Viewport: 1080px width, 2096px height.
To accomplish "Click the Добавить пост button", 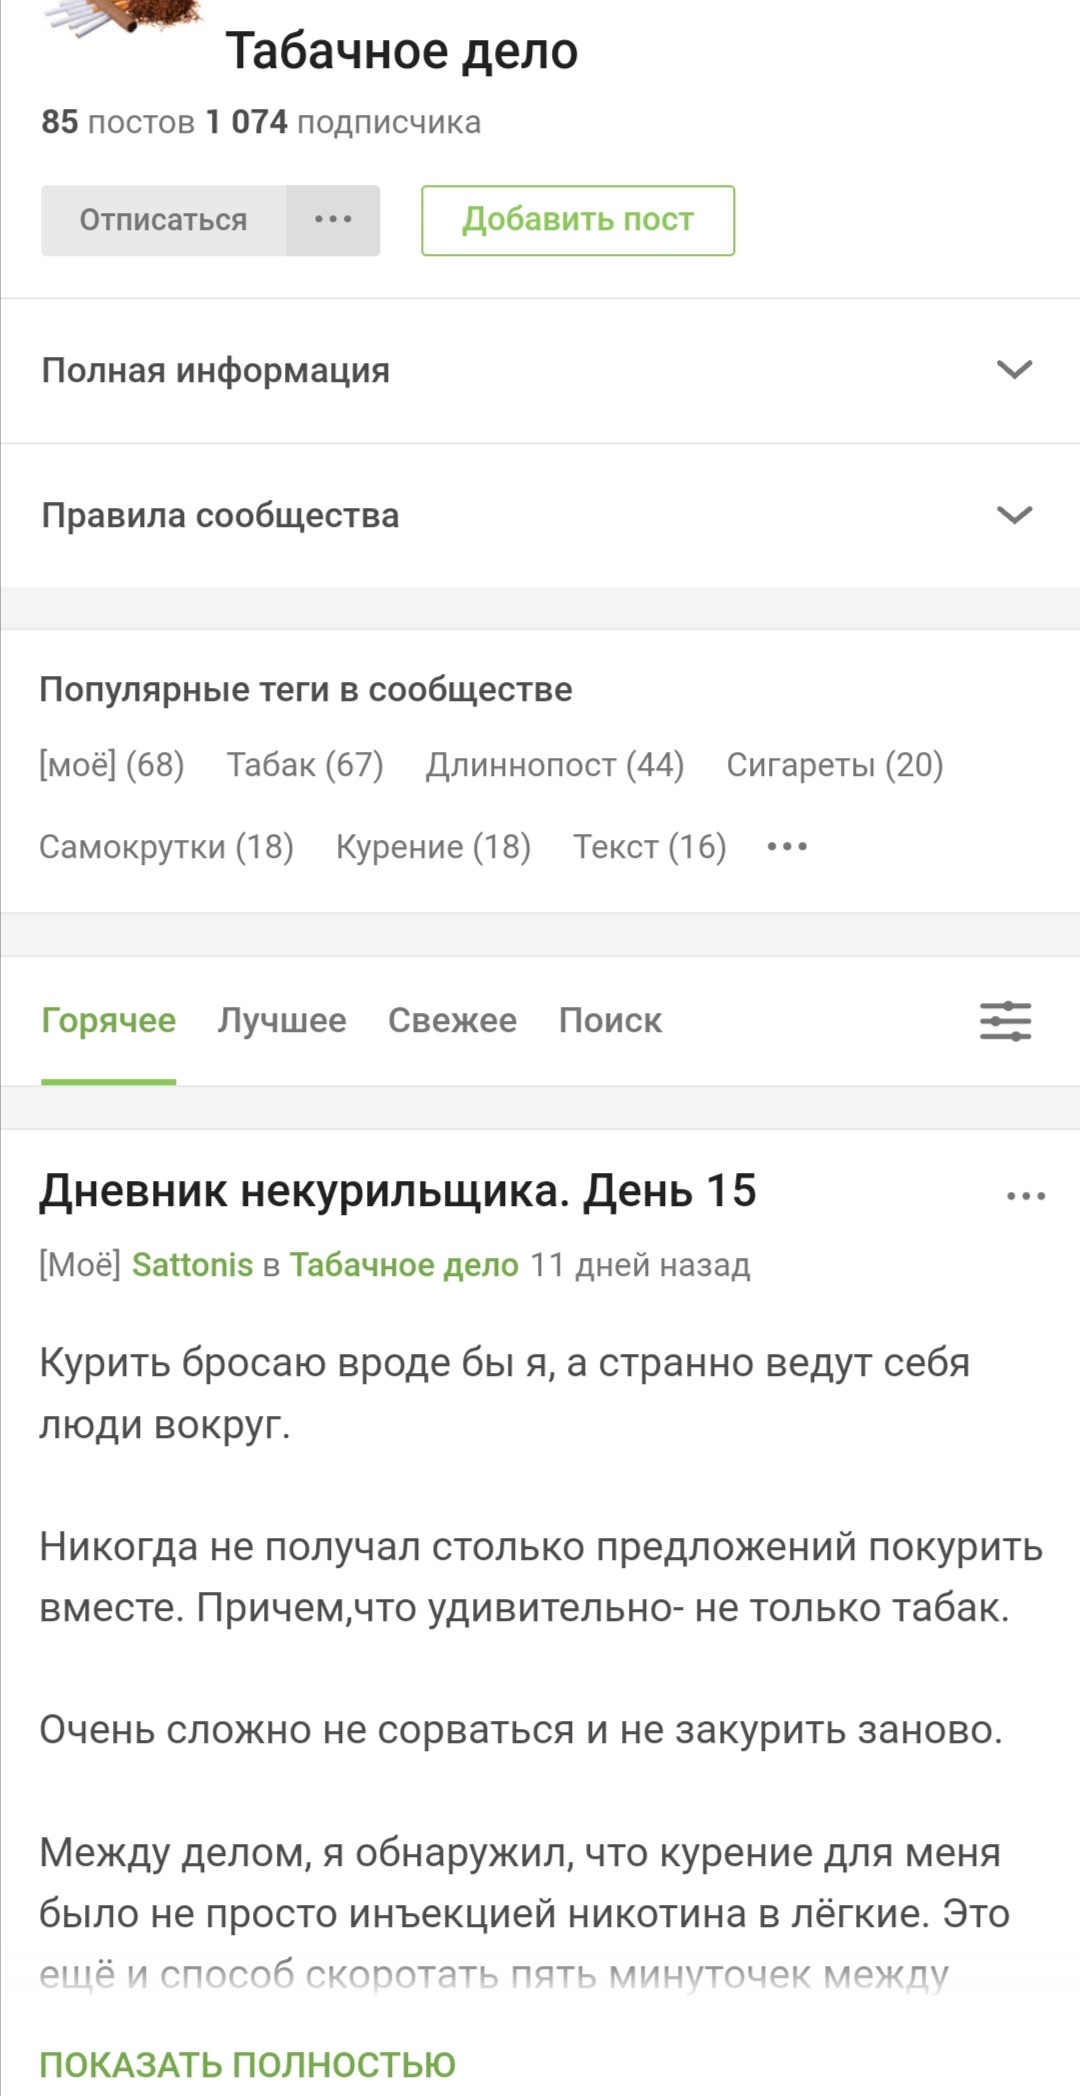I will tap(578, 220).
